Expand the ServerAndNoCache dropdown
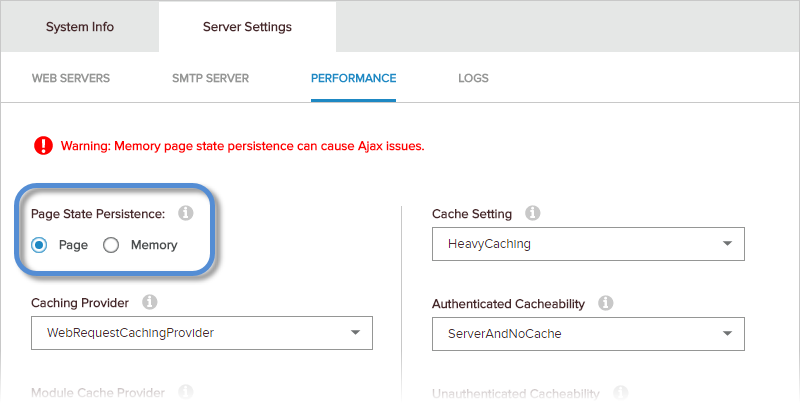The width and height of the screenshot is (800, 403). point(588,334)
